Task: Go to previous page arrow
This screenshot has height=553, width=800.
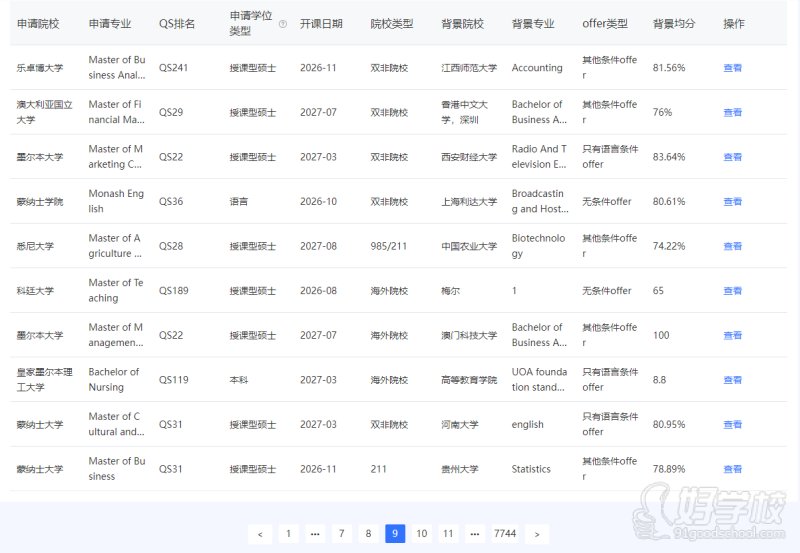Action: 260,534
